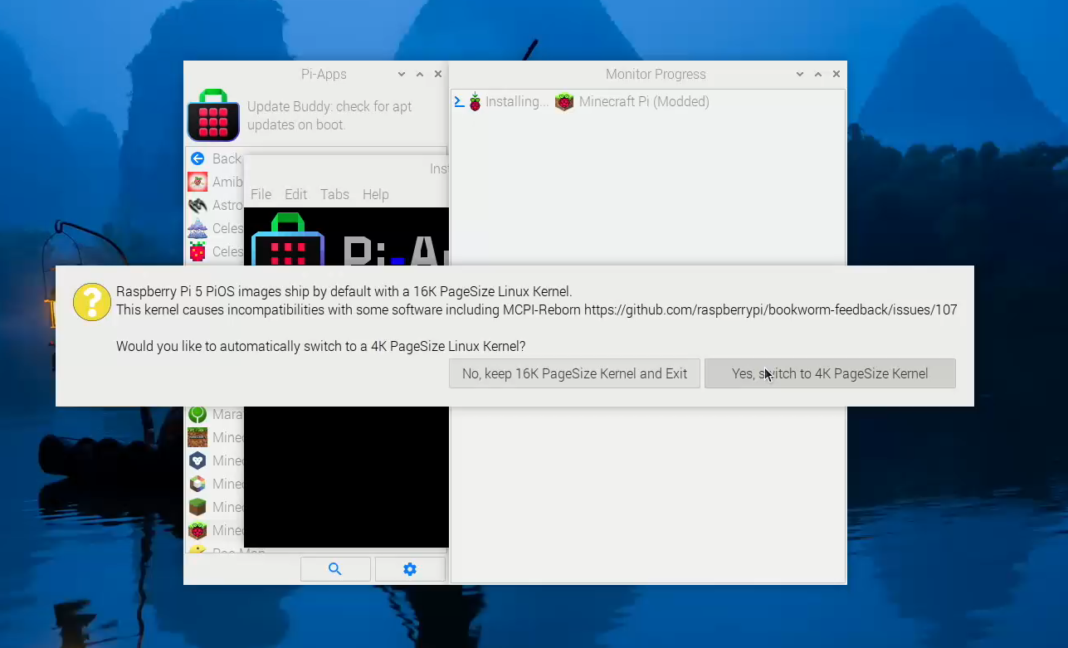Open the Tabs menu in the terminal
This screenshot has width=1068, height=648.
pyautogui.click(x=335, y=194)
